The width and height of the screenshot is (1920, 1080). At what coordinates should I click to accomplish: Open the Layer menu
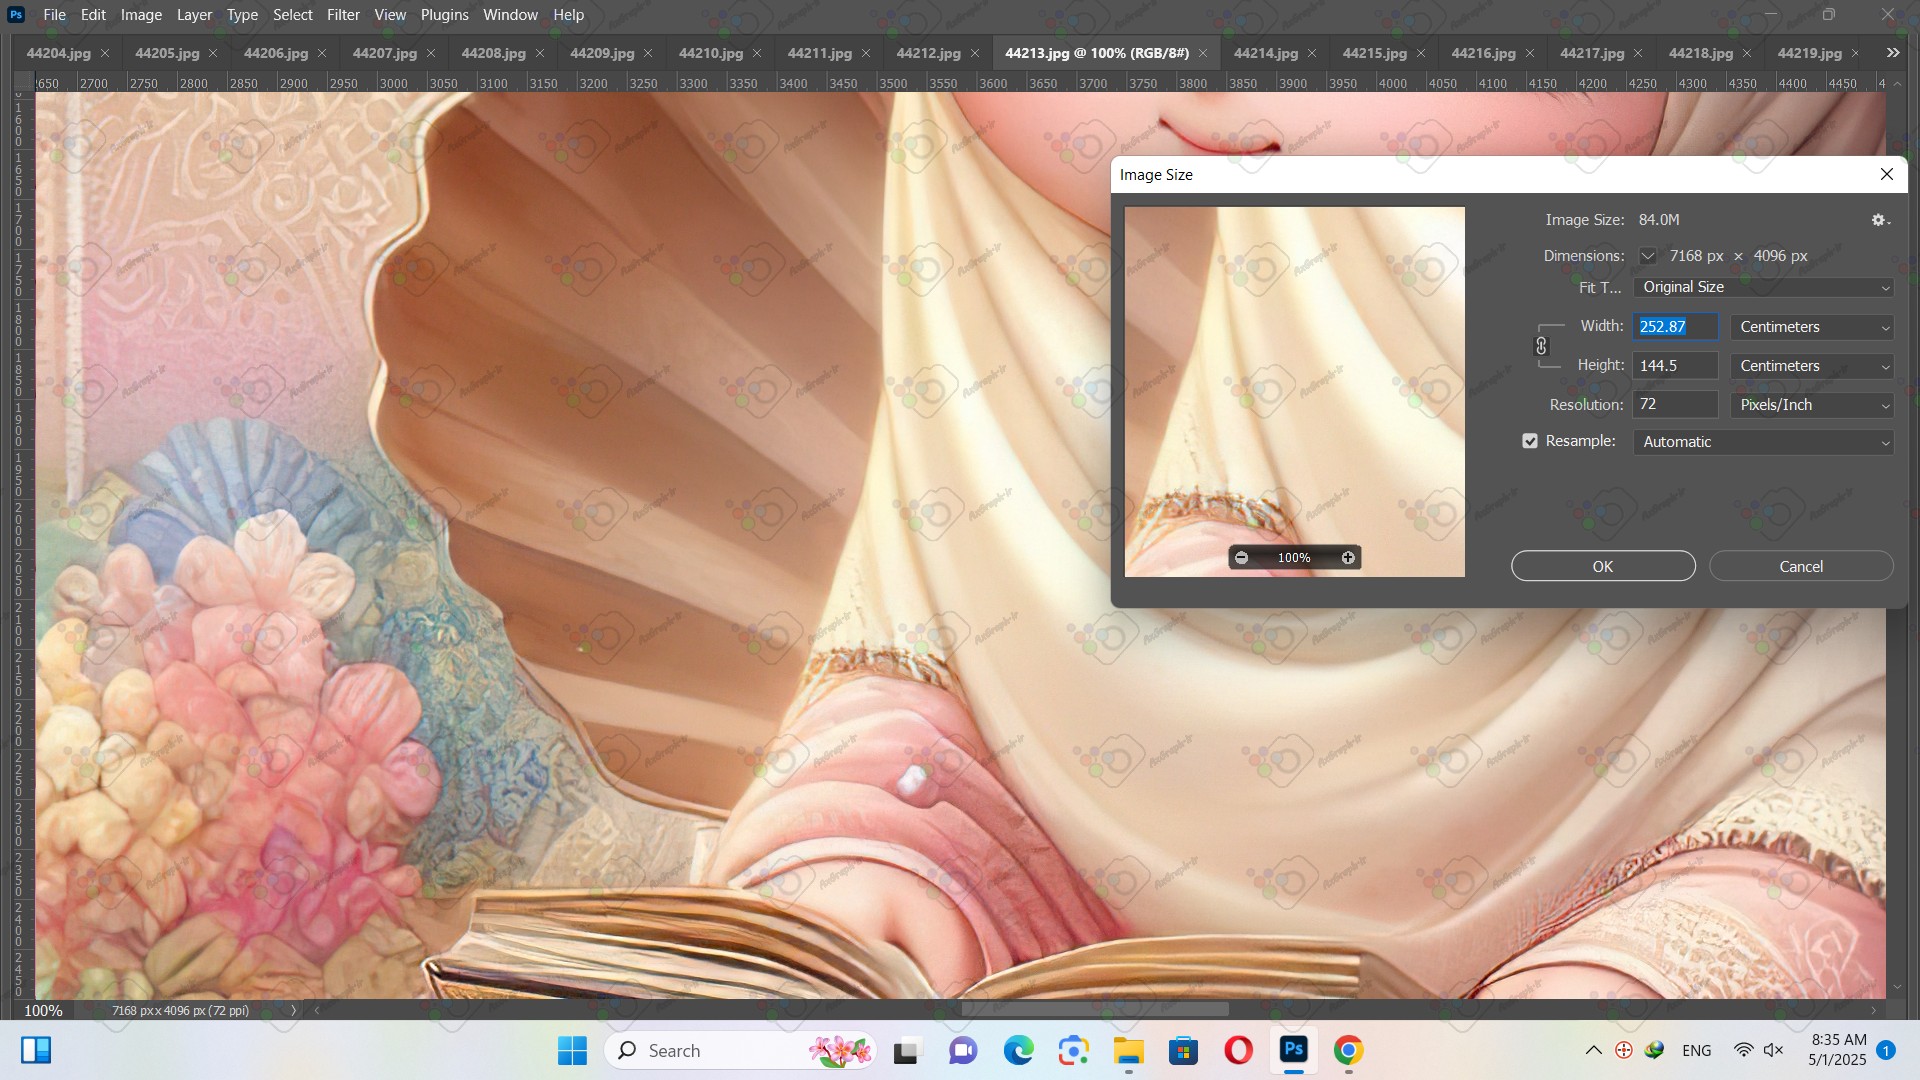coord(194,15)
